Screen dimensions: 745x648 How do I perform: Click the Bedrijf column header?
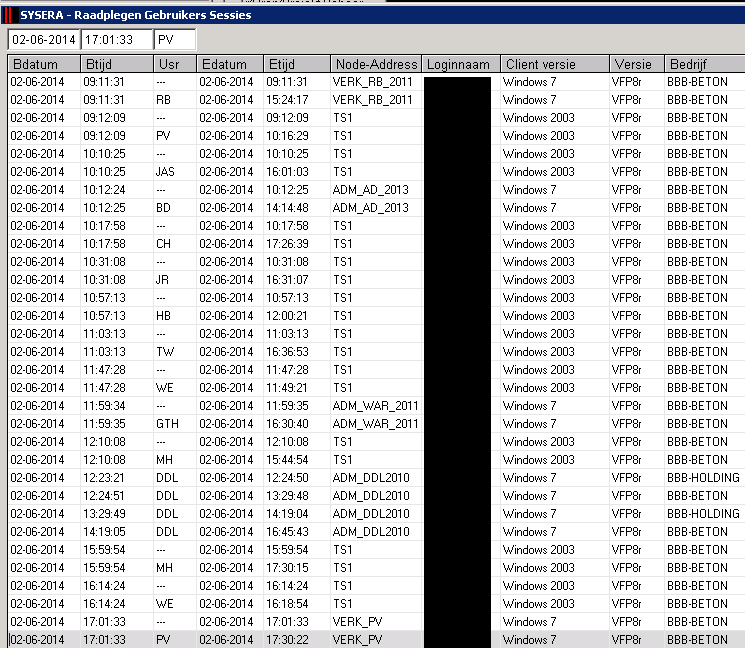point(705,64)
